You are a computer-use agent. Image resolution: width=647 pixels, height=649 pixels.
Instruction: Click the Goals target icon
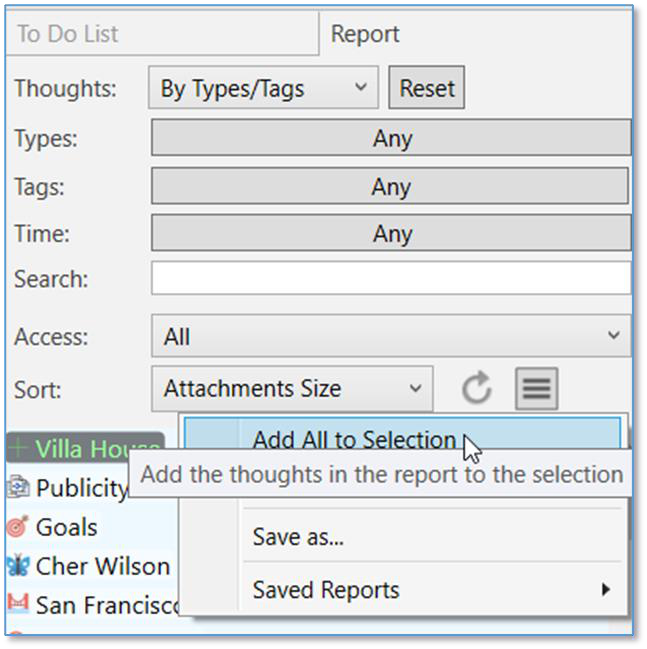17,527
